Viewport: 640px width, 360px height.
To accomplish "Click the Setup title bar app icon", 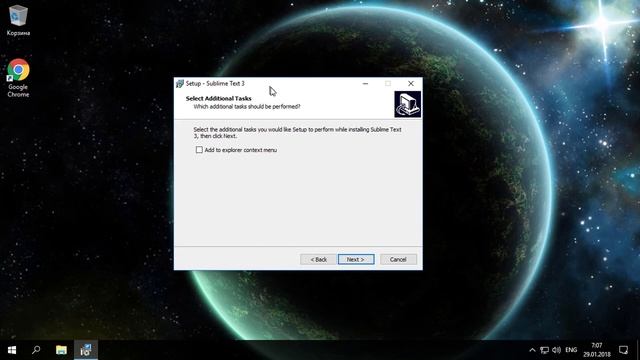I will click(180, 84).
